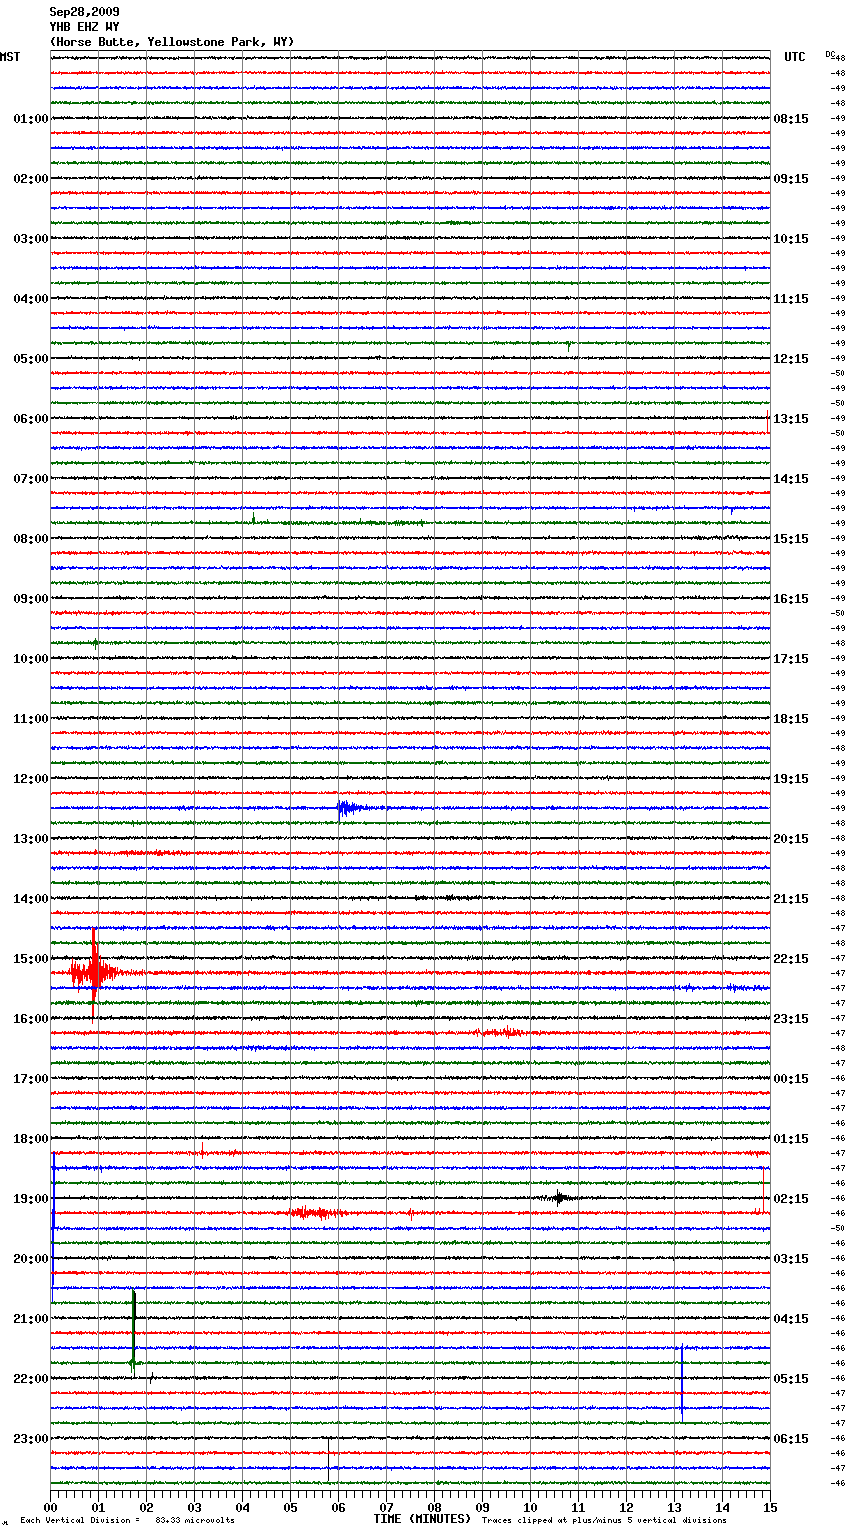Click the 03 minute tick label
This screenshot has height=1534, width=850.
point(194,1507)
